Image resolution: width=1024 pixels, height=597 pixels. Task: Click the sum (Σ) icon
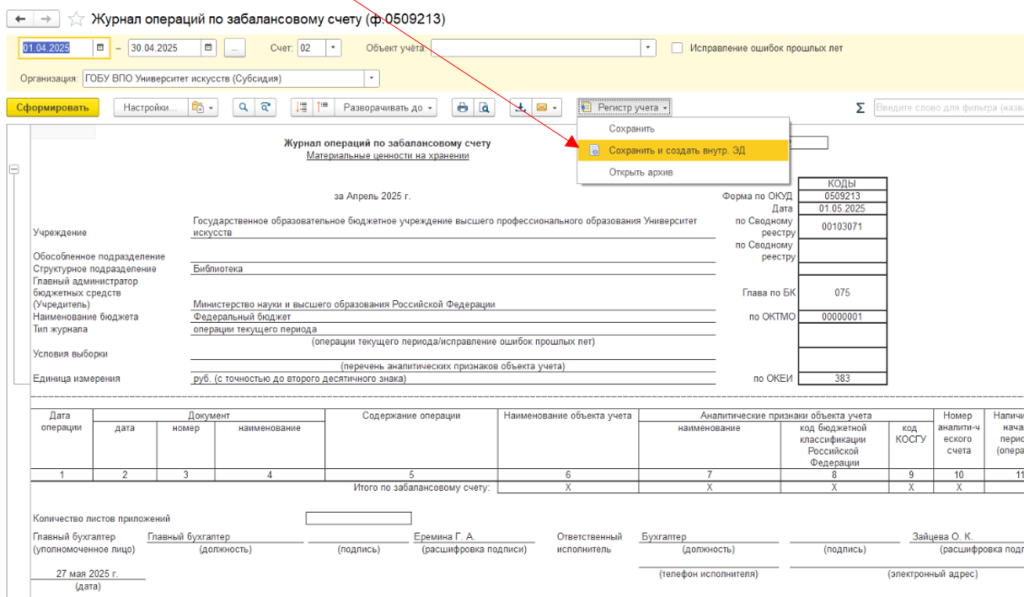coord(860,107)
